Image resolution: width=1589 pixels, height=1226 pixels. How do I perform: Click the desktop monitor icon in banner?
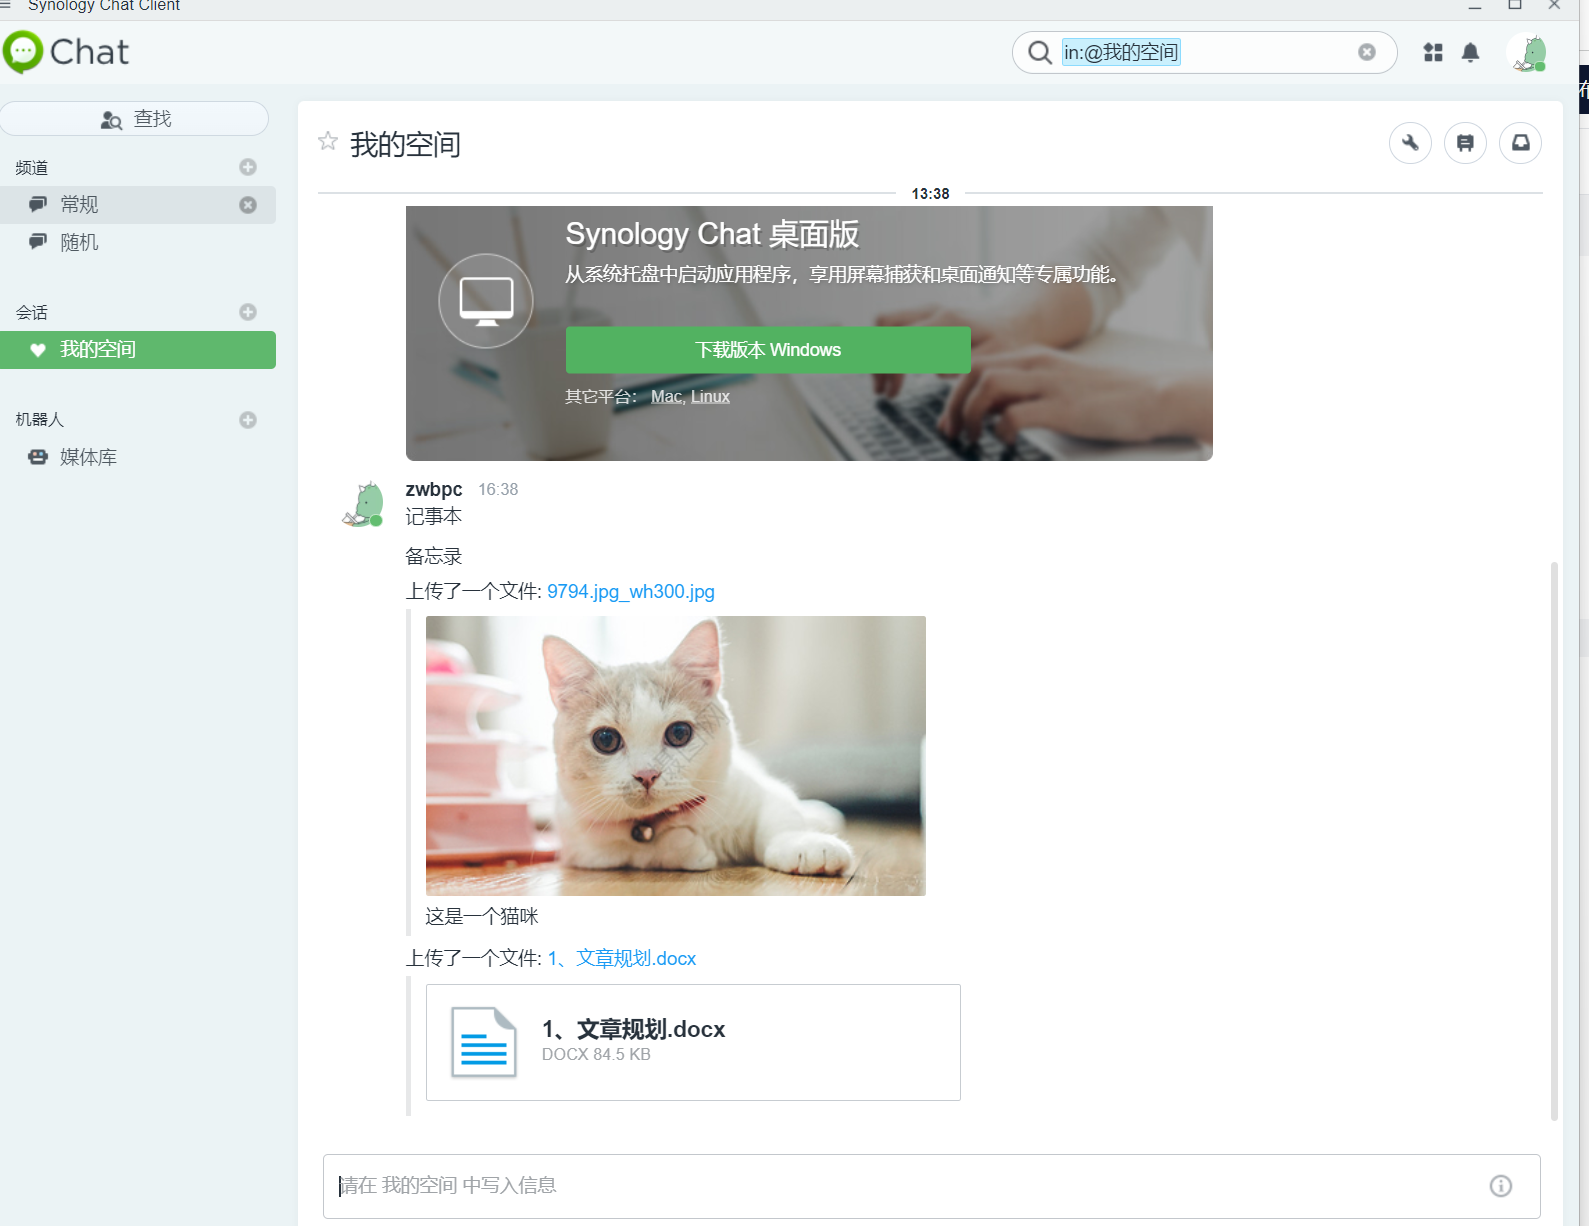click(x=486, y=301)
